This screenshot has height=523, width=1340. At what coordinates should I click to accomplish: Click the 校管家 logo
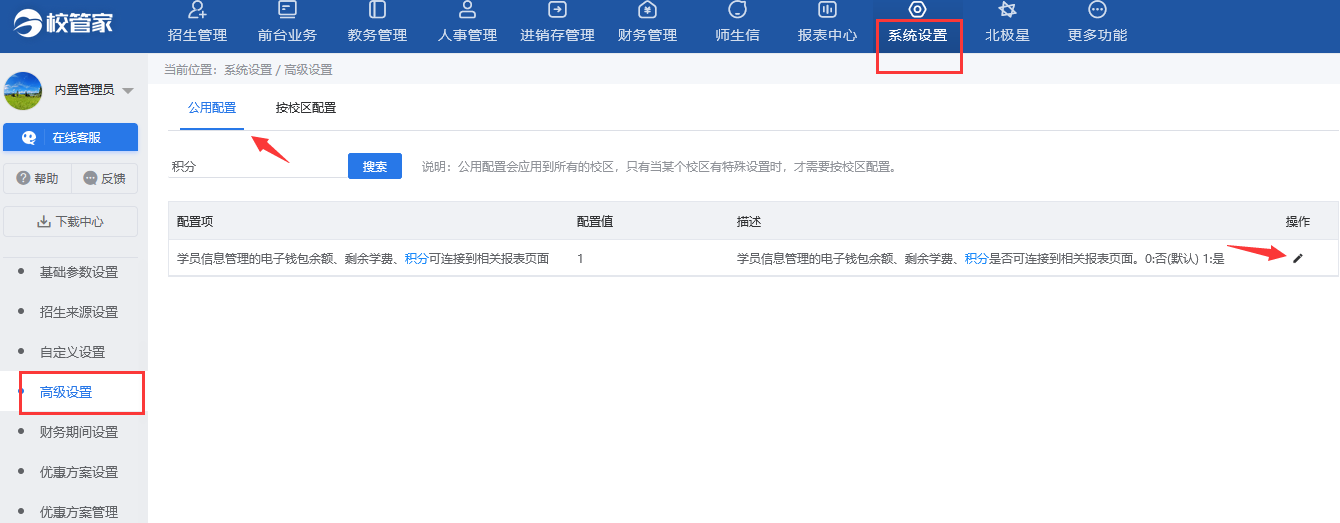point(64,21)
